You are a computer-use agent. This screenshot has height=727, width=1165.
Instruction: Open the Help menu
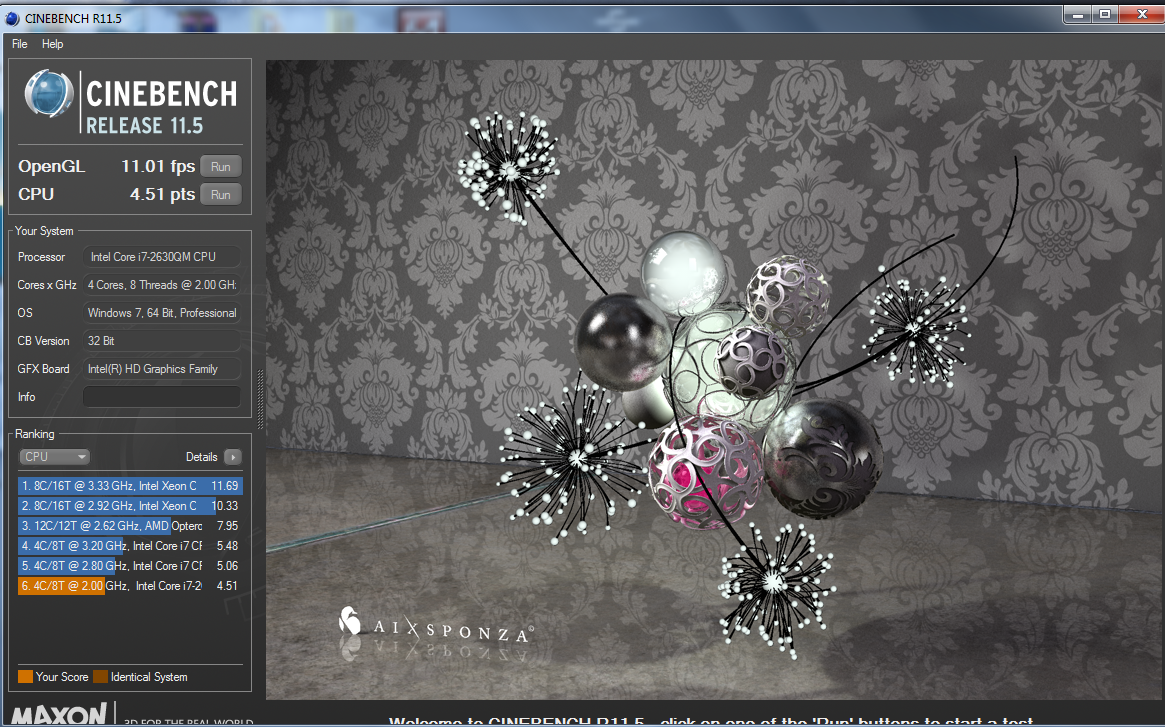point(52,44)
